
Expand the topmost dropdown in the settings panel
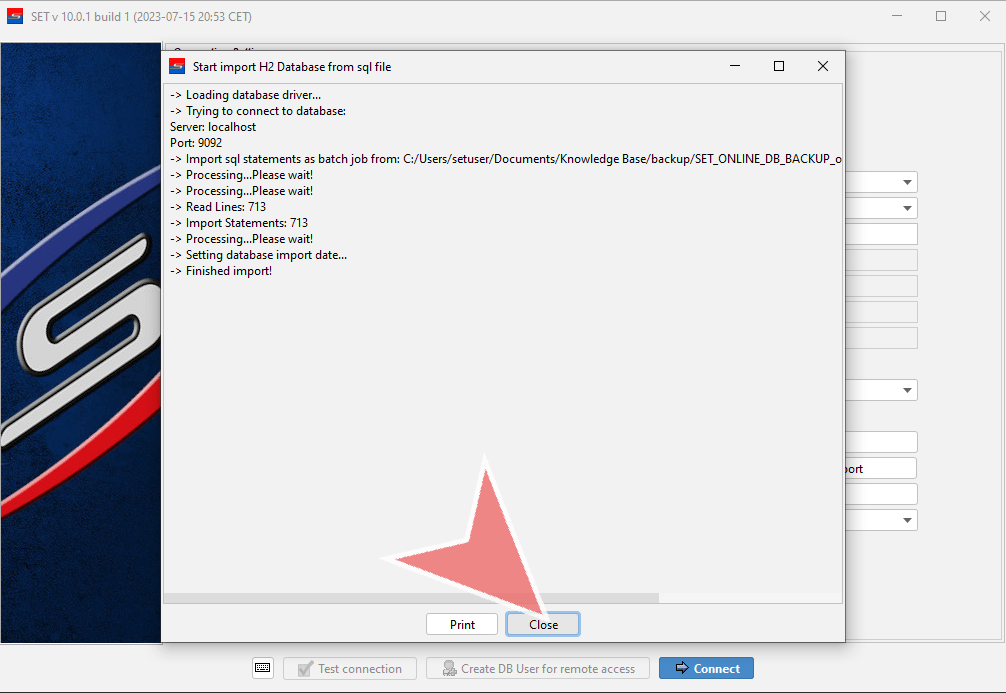pyautogui.click(x=907, y=182)
